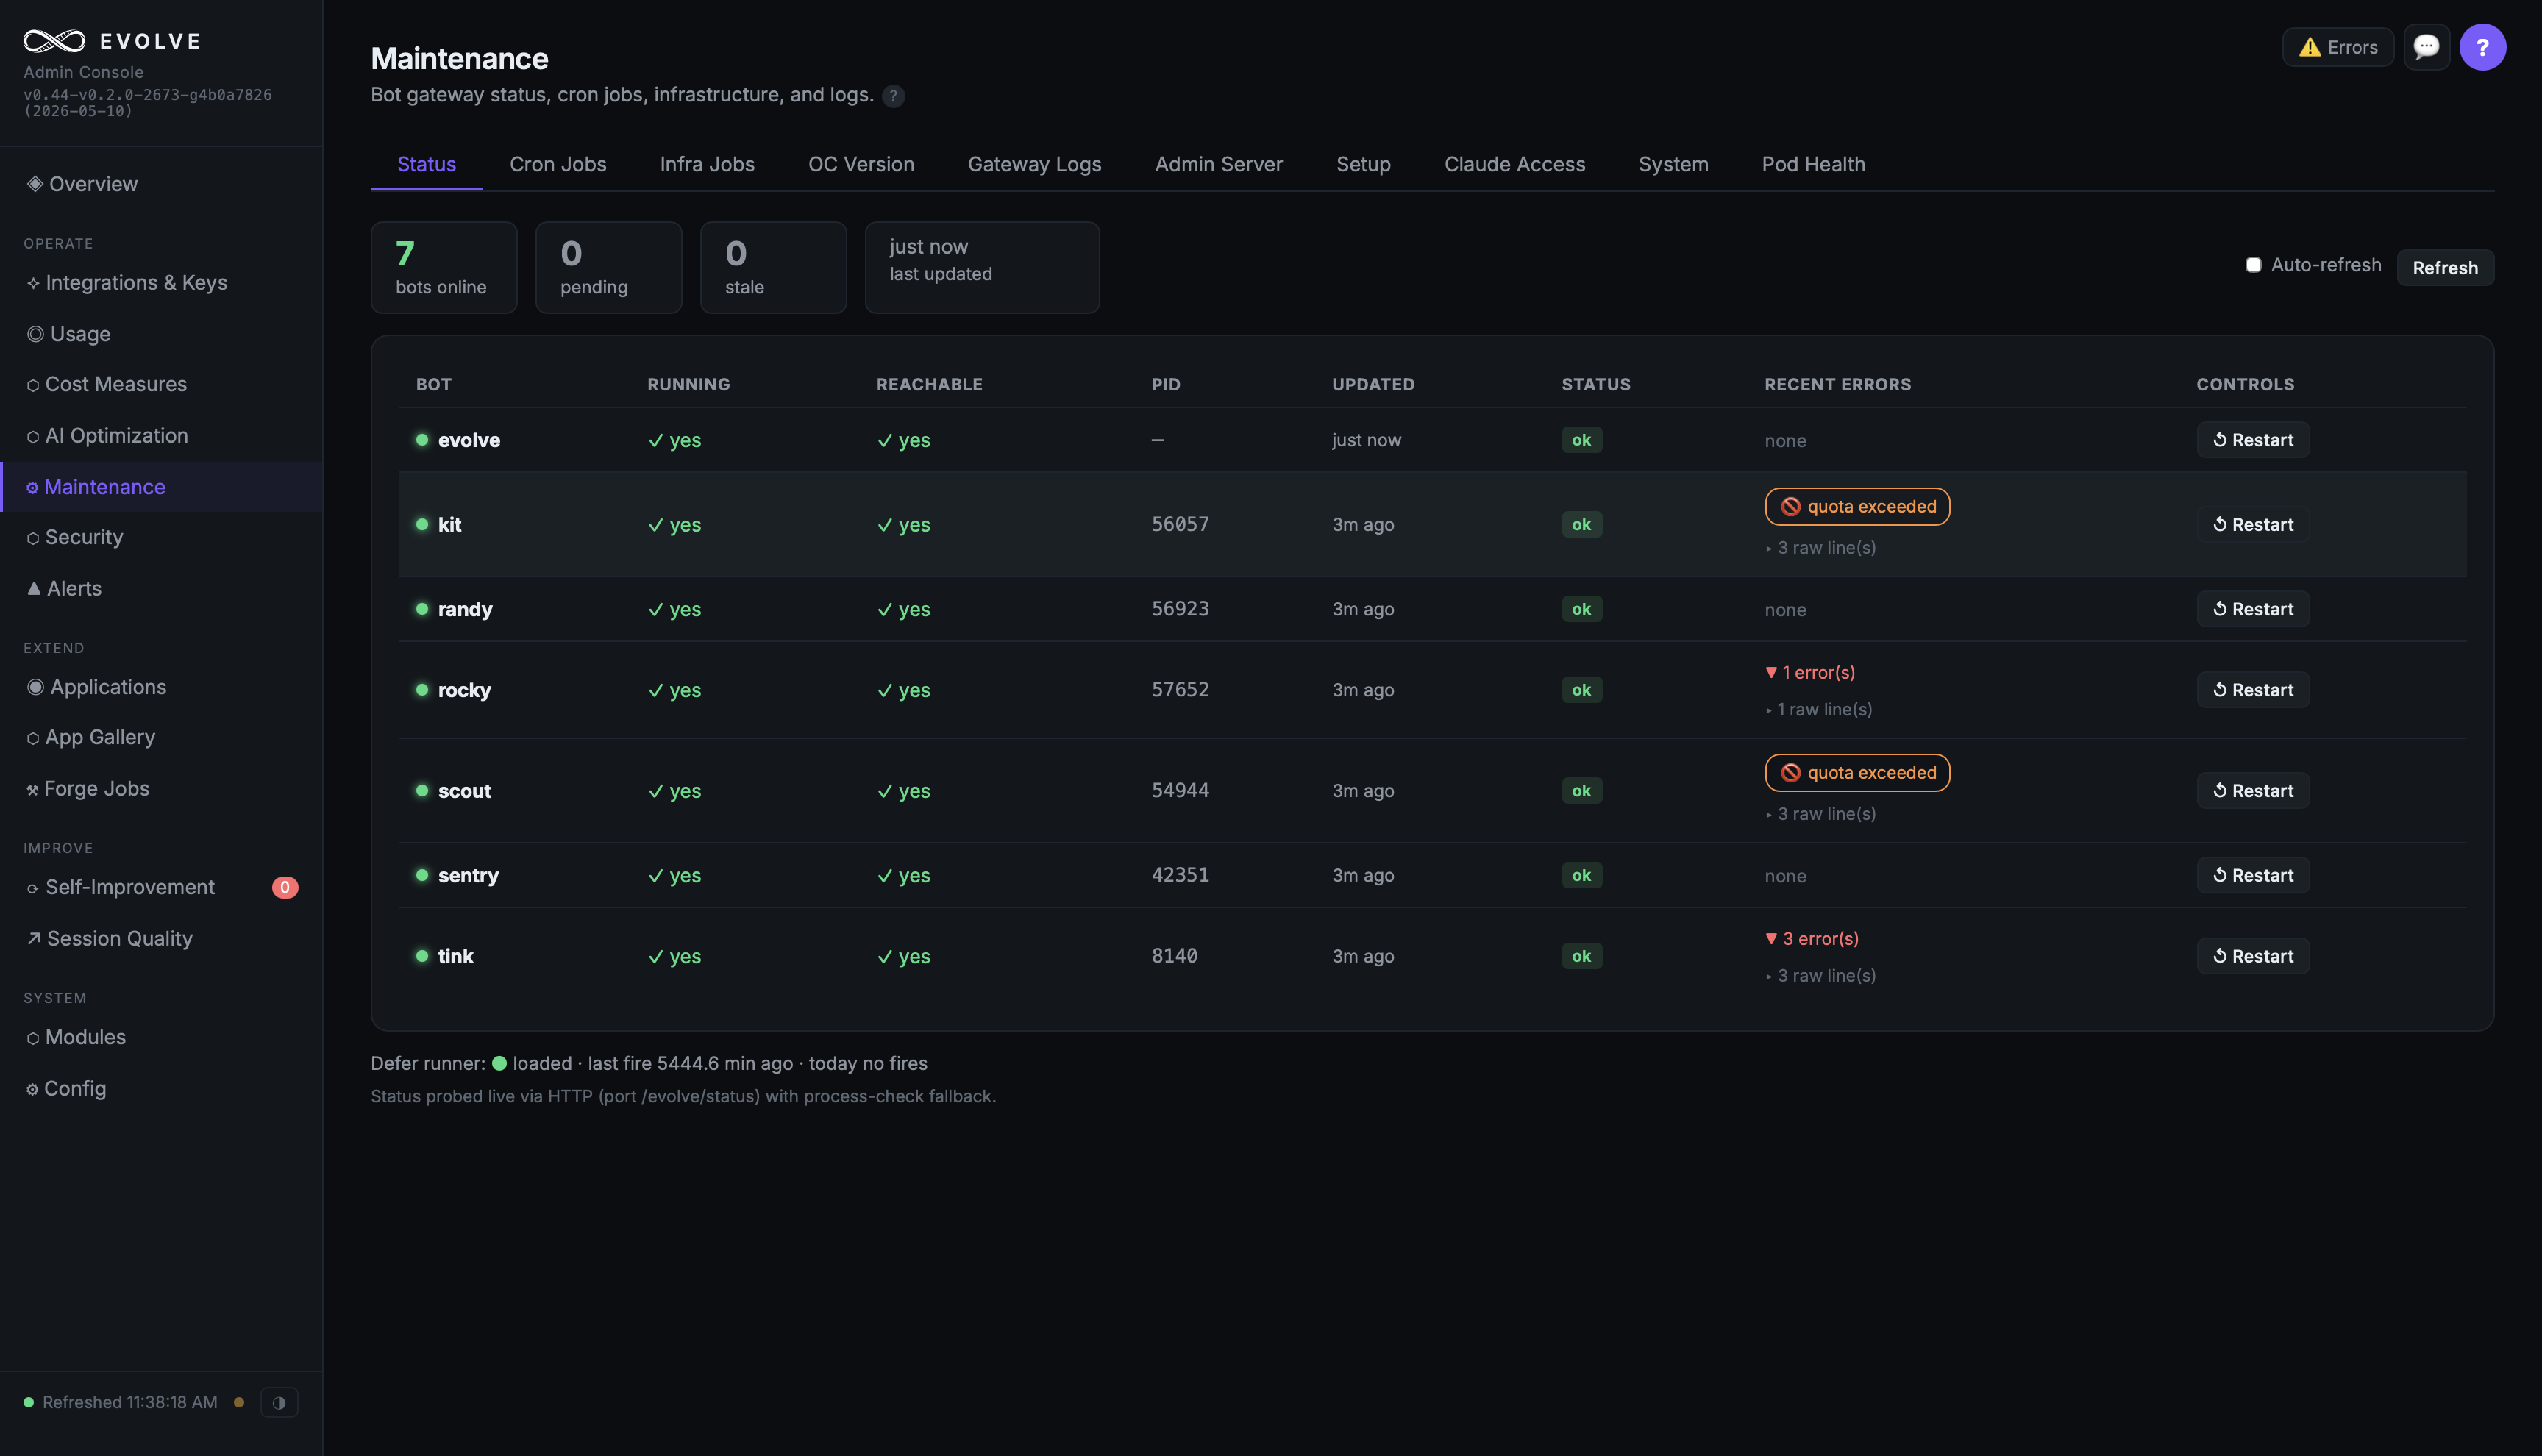
Task: Click the Errors warning triangle icon
Action: pyautogui.click(x=2309, y=47)
